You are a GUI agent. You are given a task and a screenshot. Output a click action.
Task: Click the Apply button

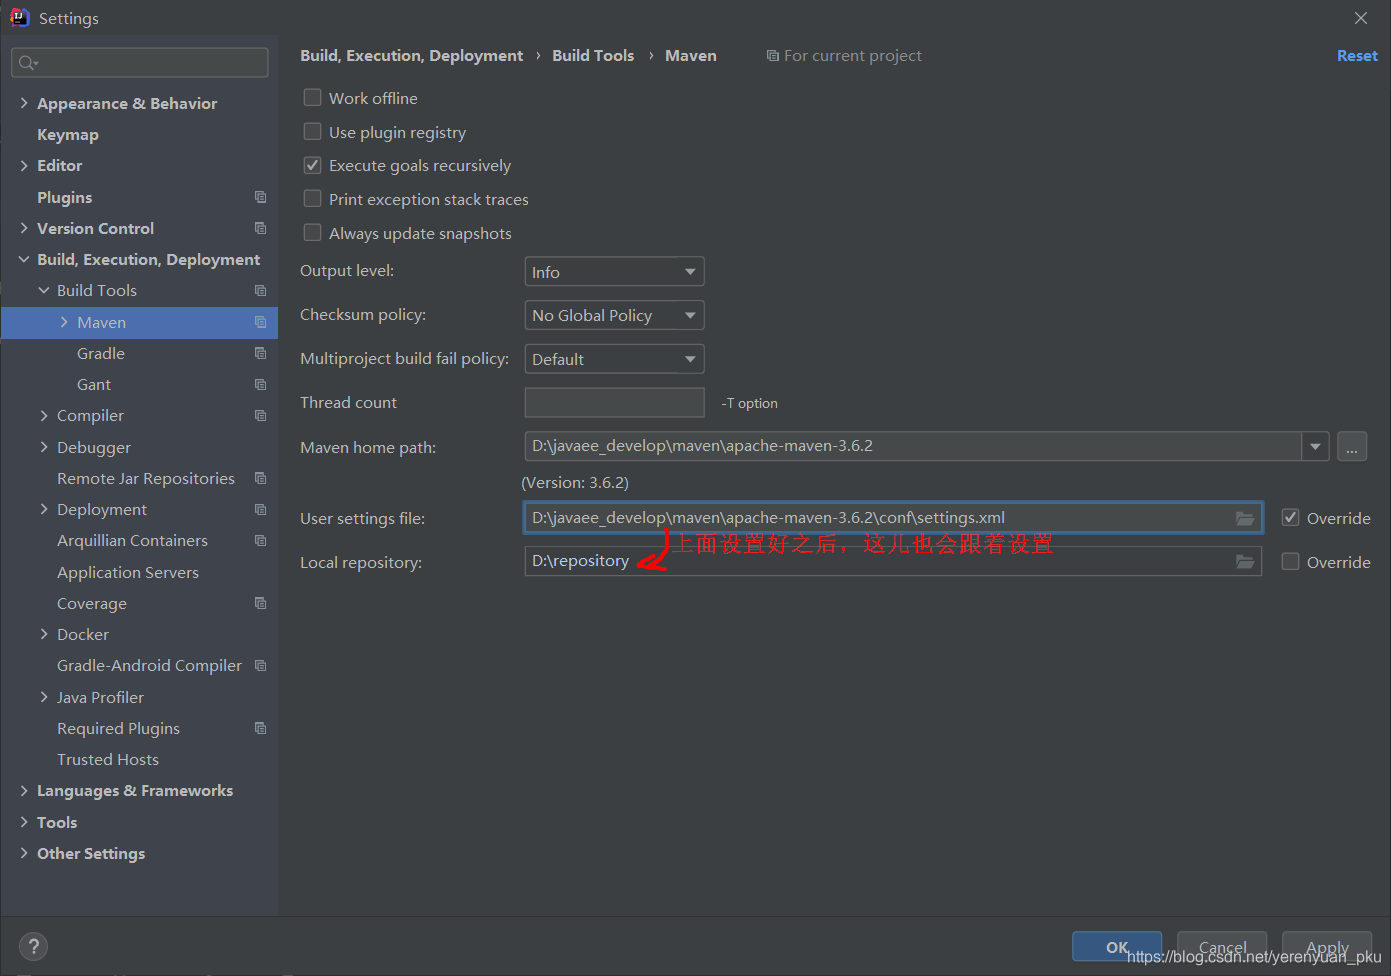point(1327,947)
